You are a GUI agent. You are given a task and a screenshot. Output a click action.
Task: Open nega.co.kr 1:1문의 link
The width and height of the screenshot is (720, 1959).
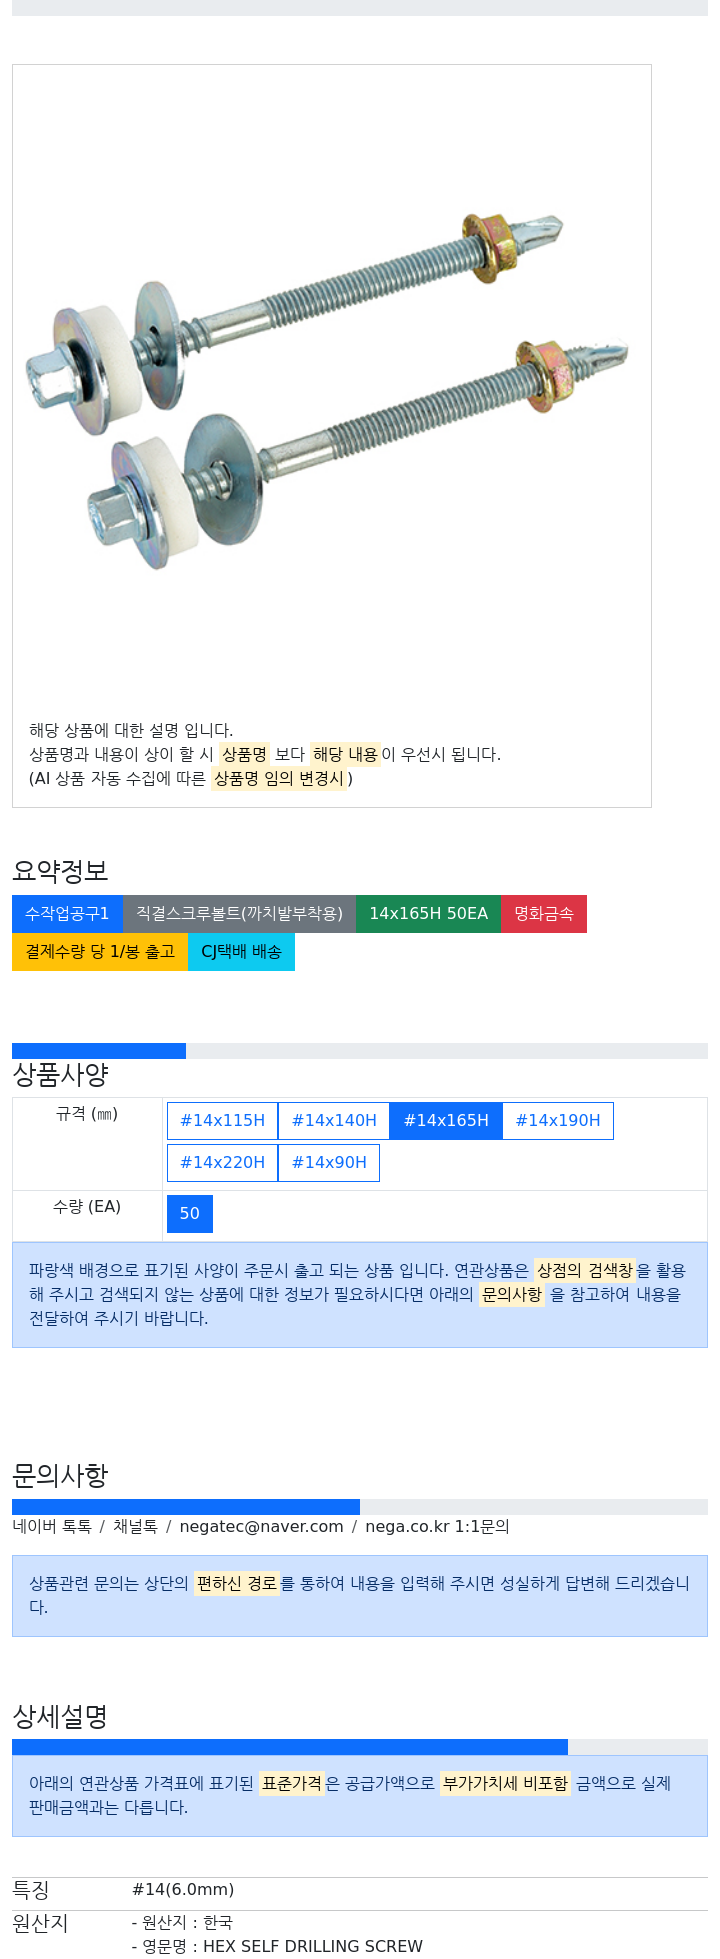[437, 1527]
